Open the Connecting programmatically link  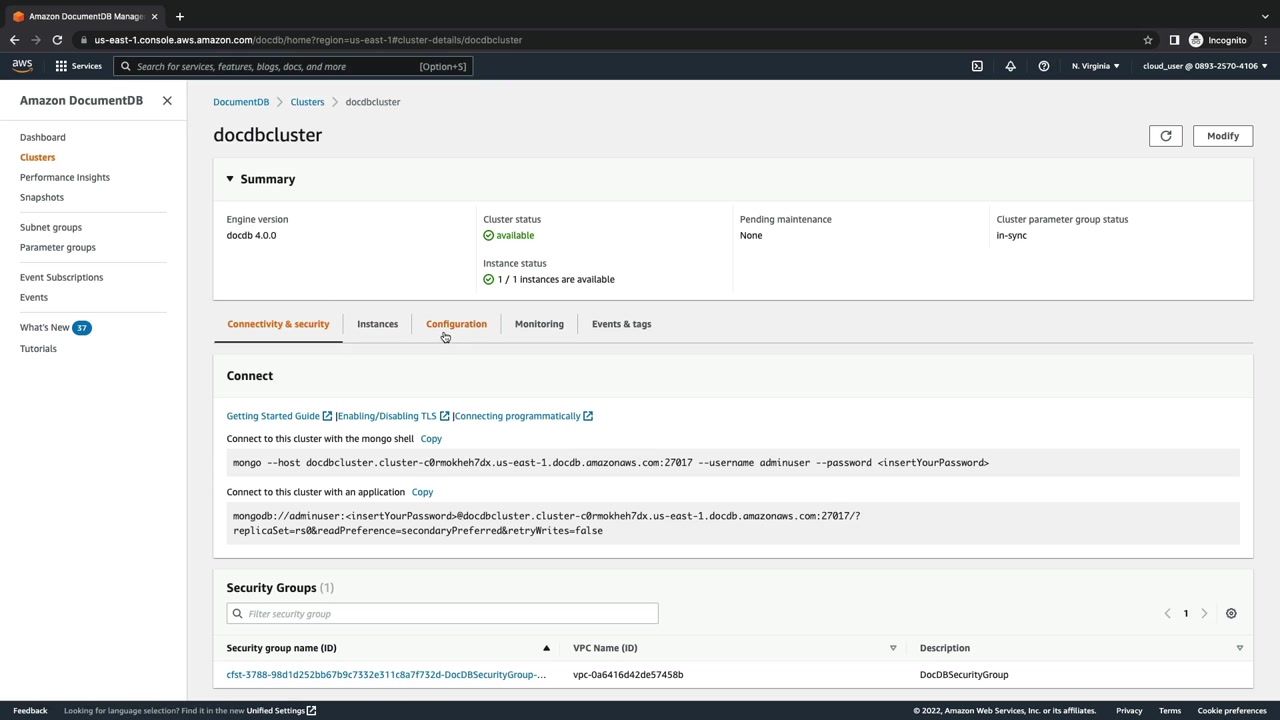(524, 416)
